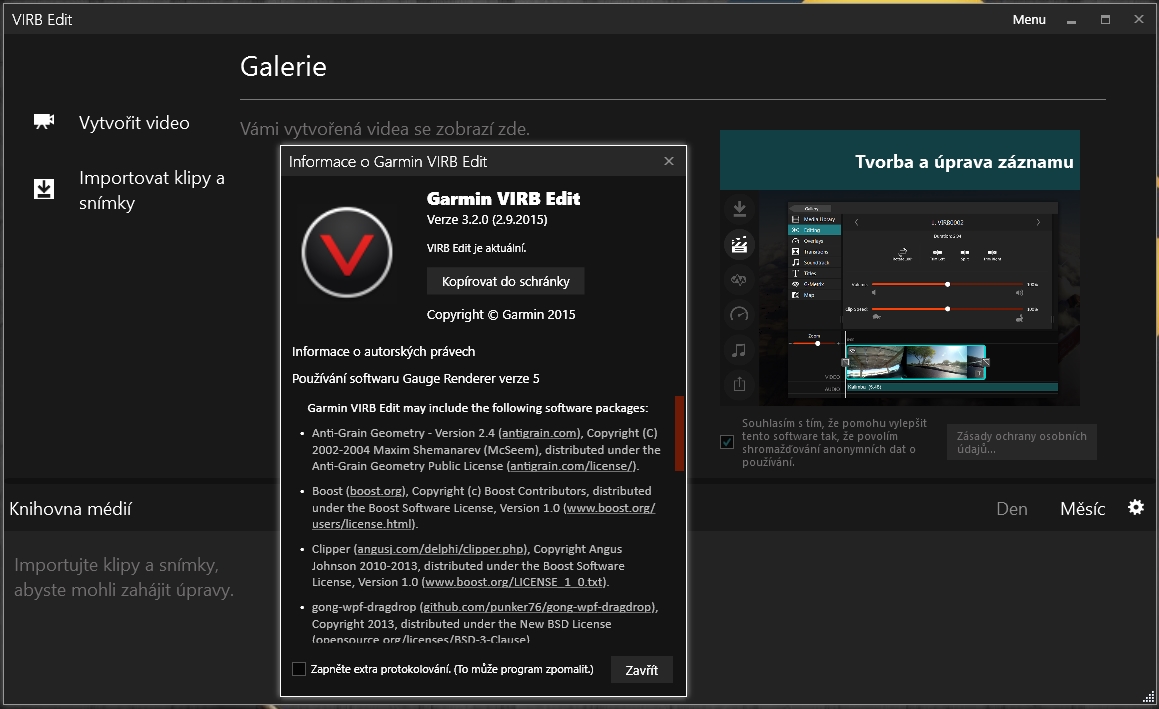Image resolution: width=1159 pixels, height=709 pixels.
Task: Open Zásady ochrany osobních údajů
Action: (1022, 442)
